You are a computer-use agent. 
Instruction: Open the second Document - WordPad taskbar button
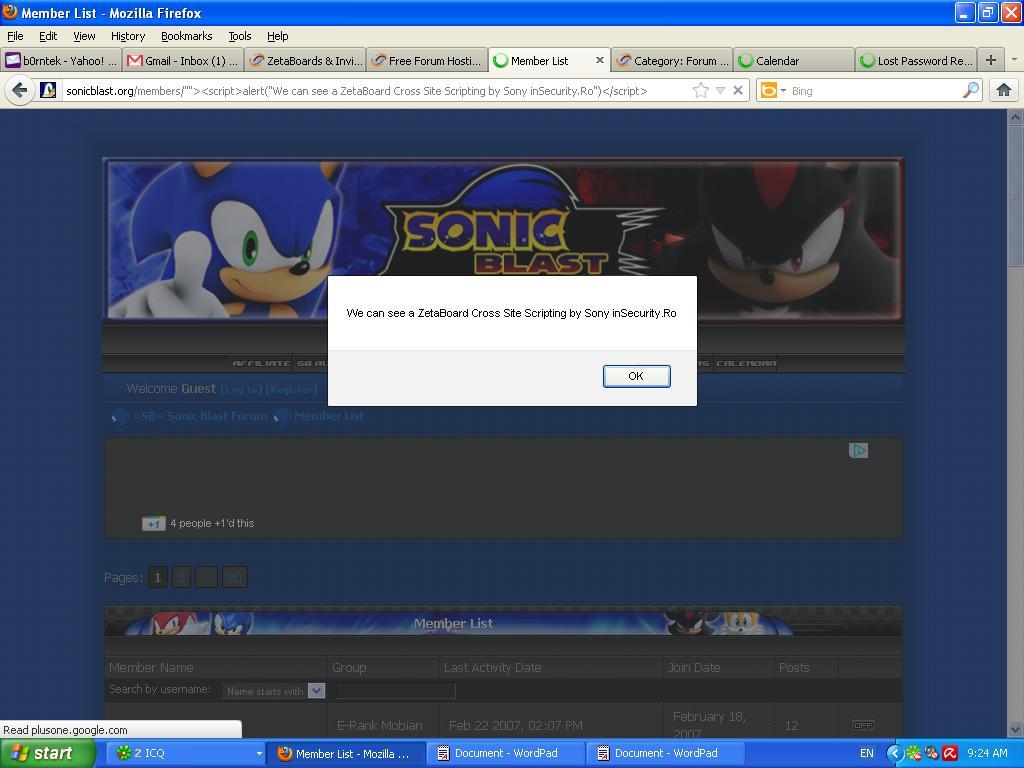pos(666,753)
